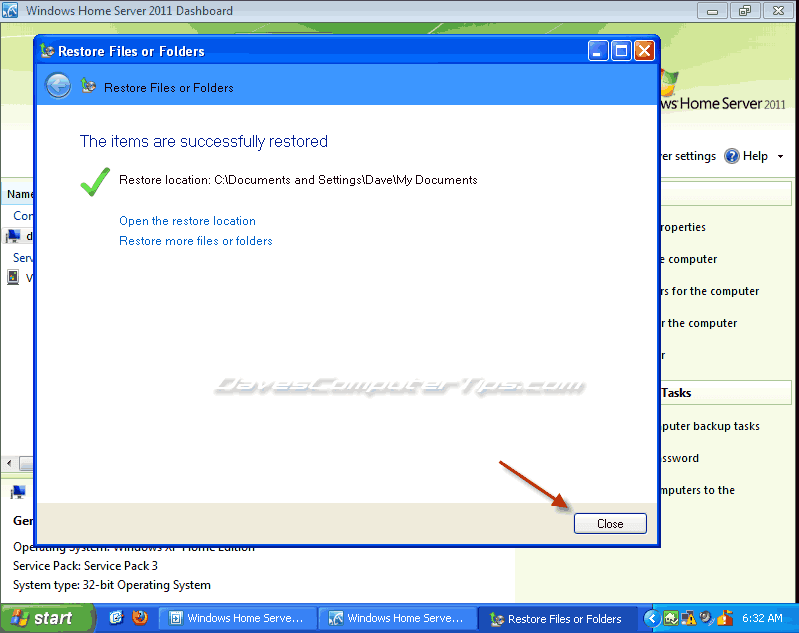Click the orange-flag tray icon next to clock
The height and width of the screenshot is (633, 799).
pyautogui.click(x=725, y=618)
